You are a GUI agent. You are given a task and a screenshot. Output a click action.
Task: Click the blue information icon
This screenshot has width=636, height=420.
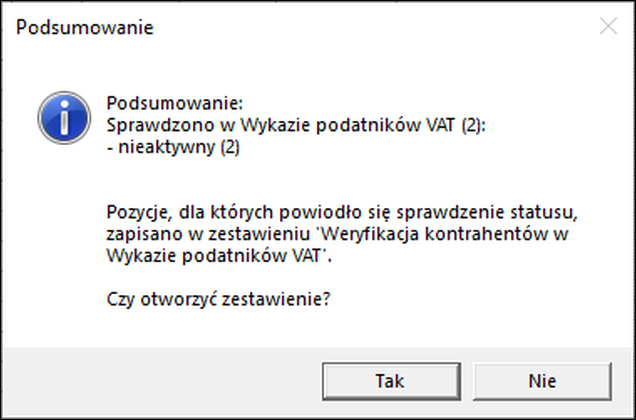(64, 118)
